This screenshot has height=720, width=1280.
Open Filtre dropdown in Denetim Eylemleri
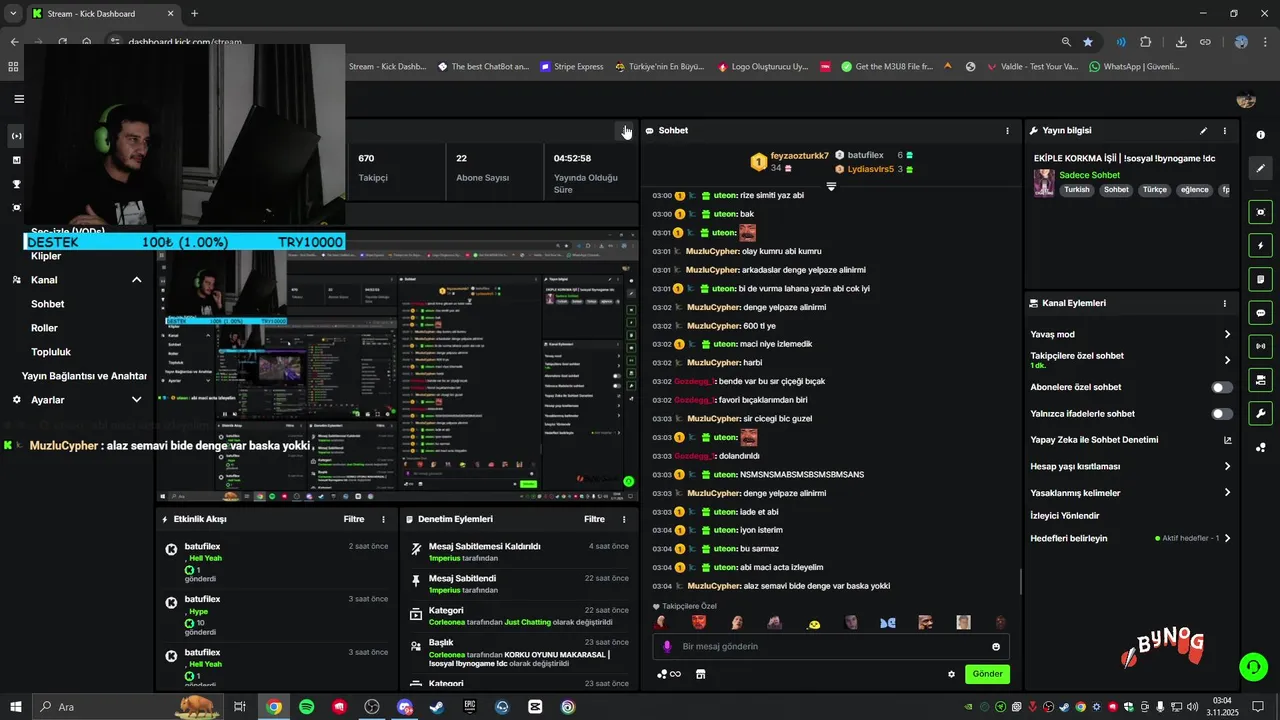click(x=594, y=520)
